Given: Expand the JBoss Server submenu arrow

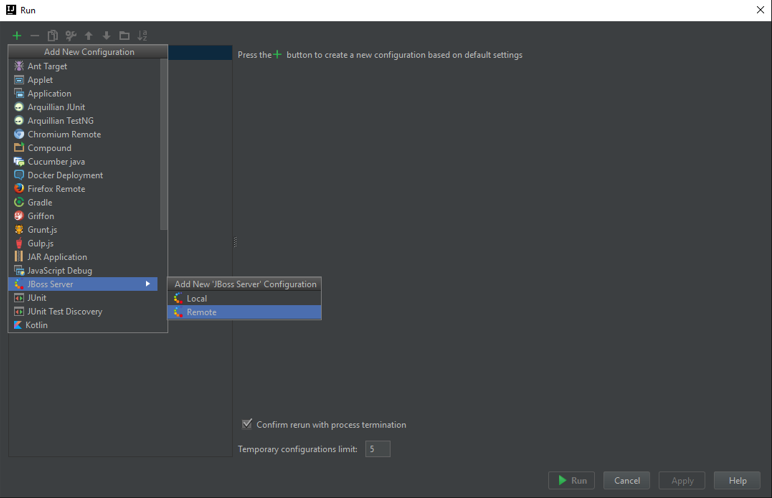Looking at the screenshot, I should [x=148, y=284].
